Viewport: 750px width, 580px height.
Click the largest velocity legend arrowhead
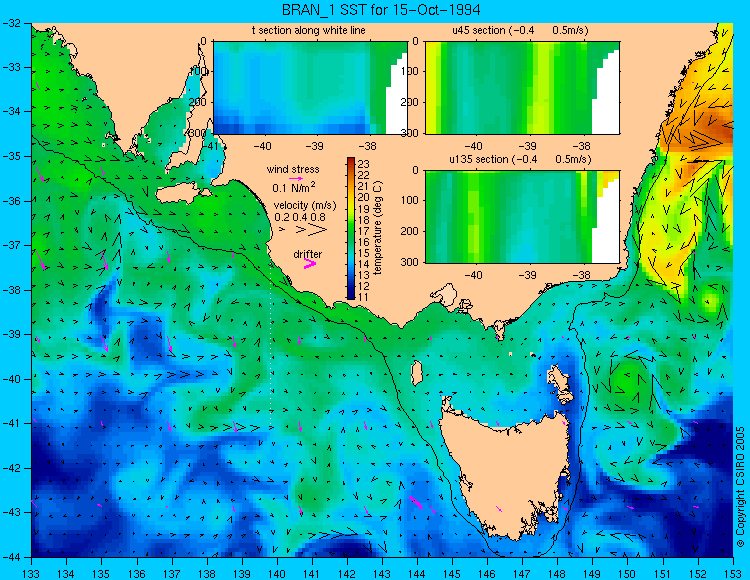[318, 230]
